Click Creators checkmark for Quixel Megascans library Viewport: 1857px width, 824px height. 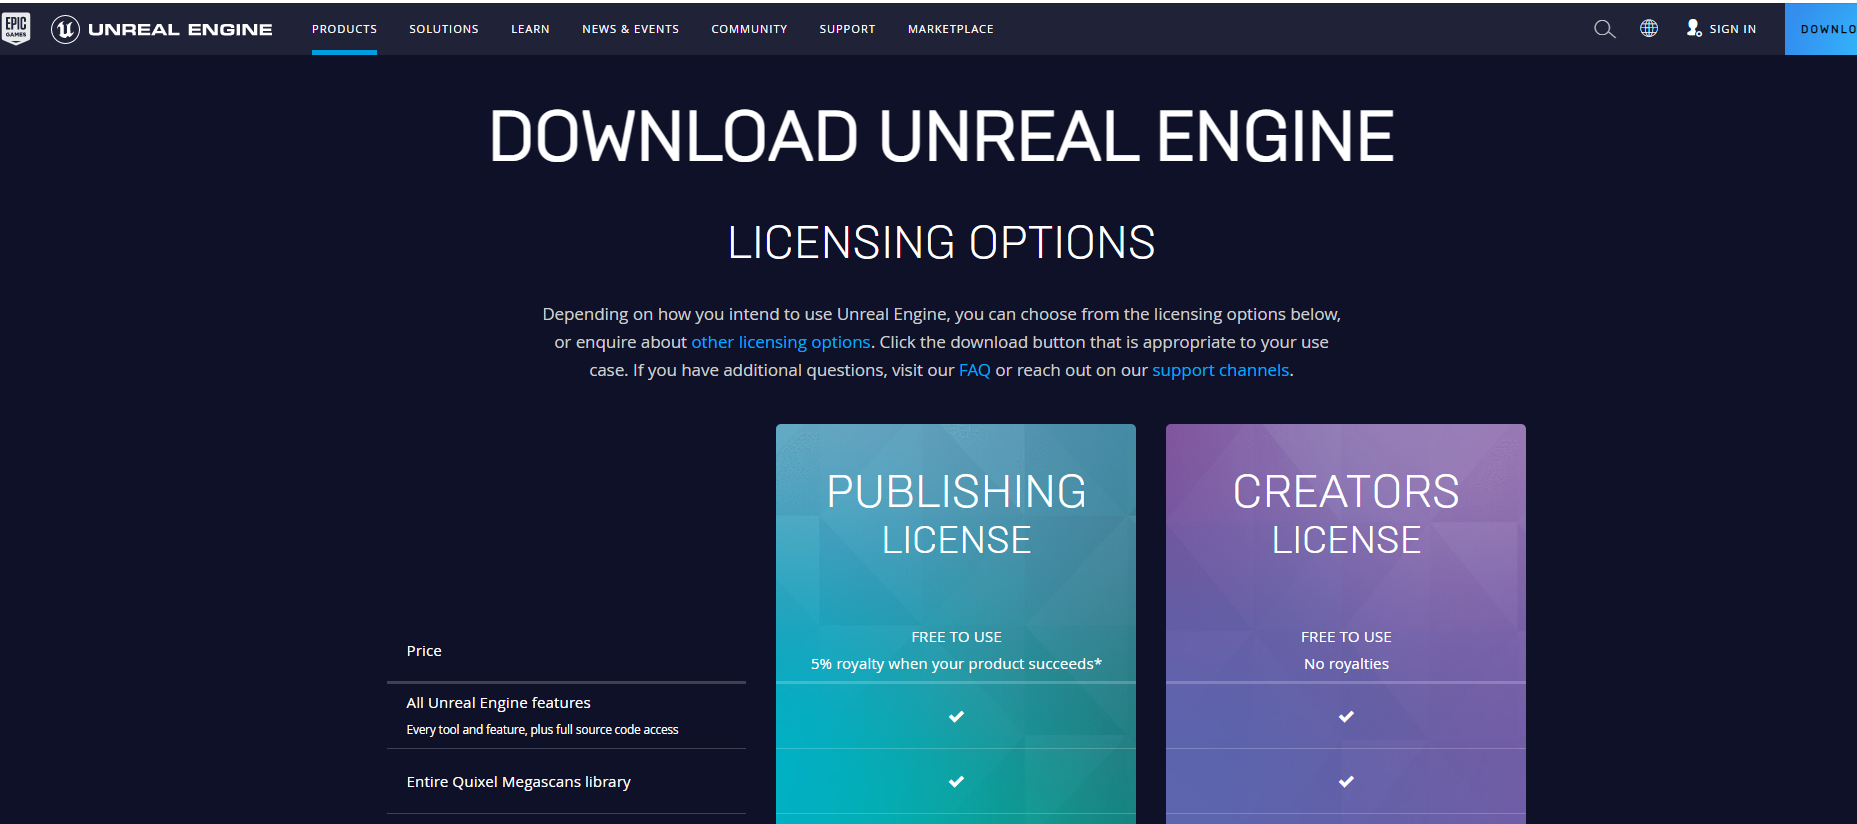pyautogui.click(x=1346, y=781)
